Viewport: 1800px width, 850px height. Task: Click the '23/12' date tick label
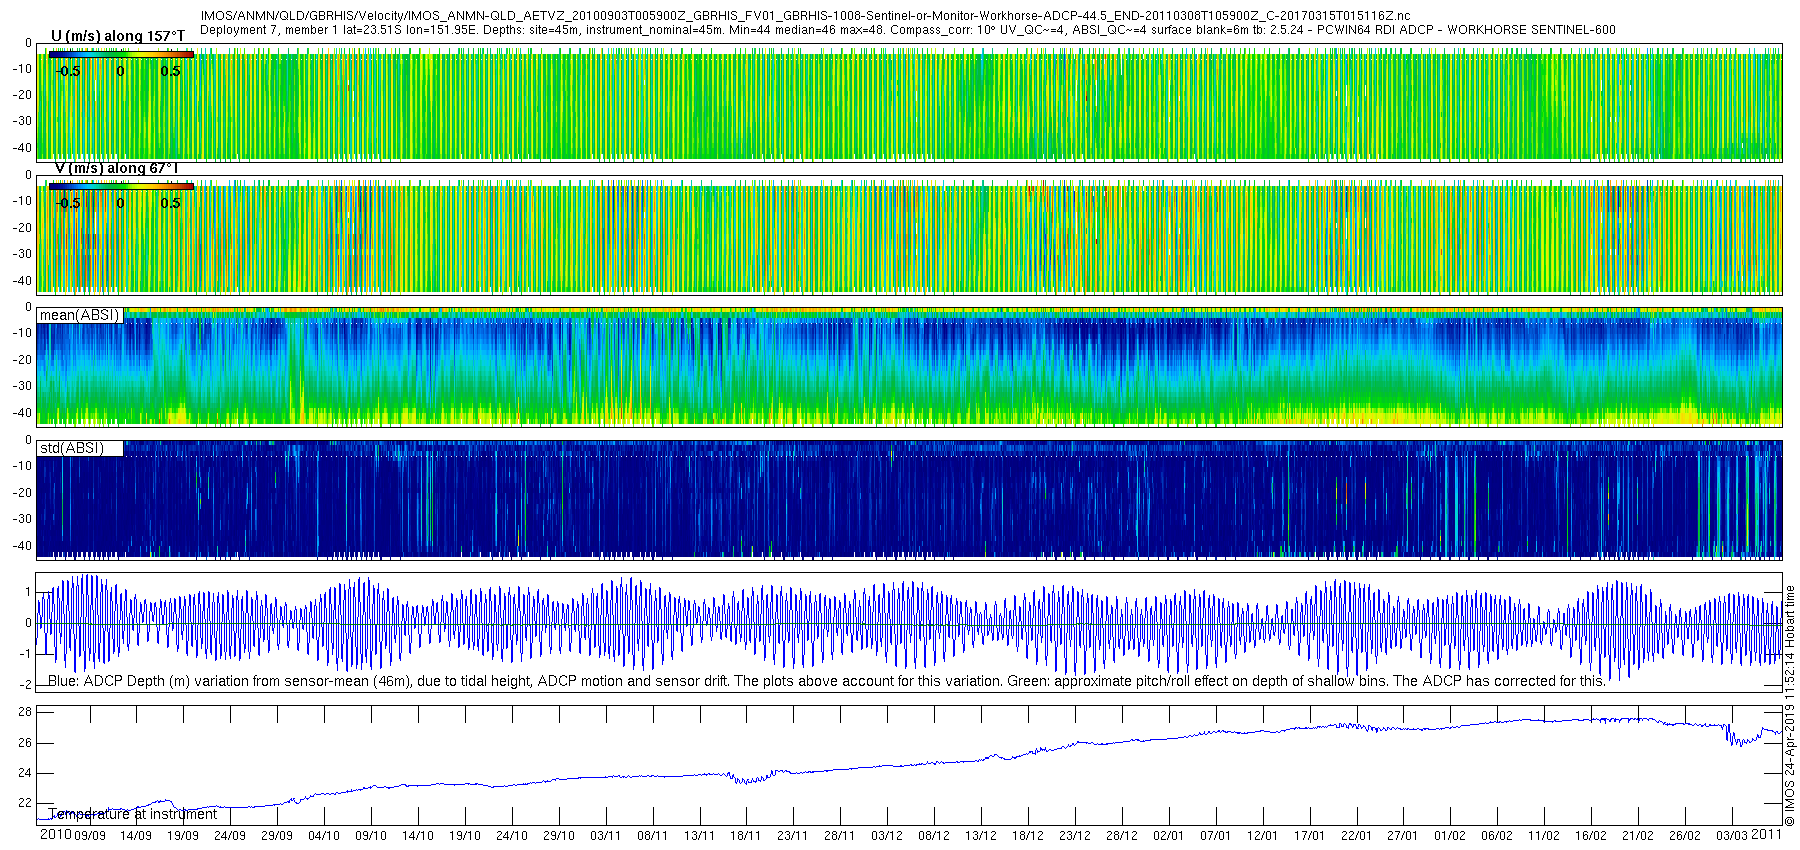(x=1075, y=835)
